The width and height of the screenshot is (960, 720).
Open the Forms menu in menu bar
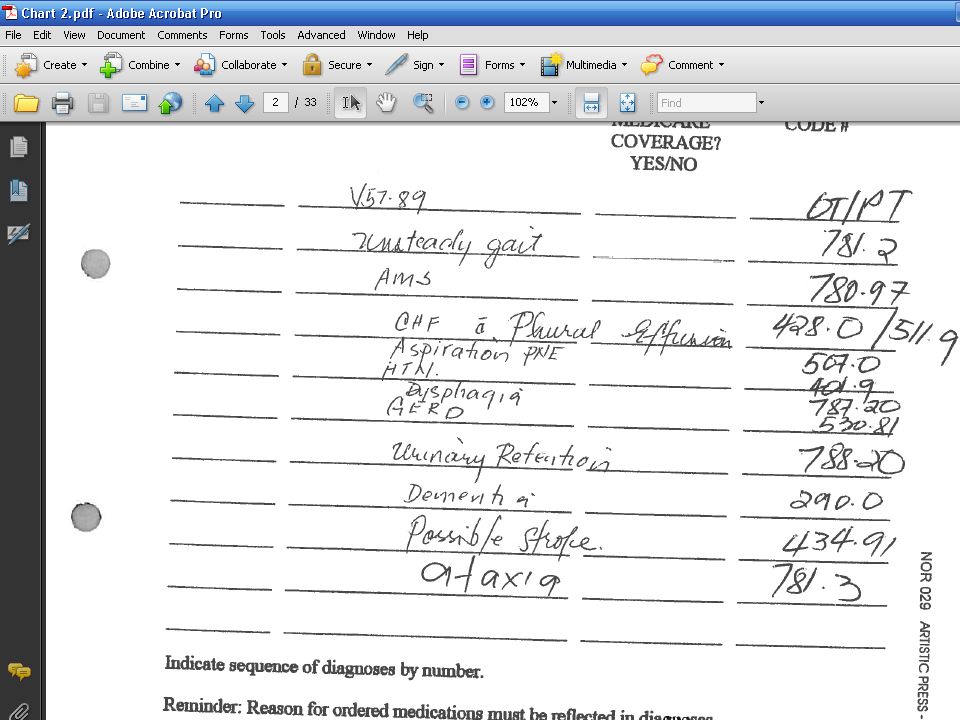[233, 35]
